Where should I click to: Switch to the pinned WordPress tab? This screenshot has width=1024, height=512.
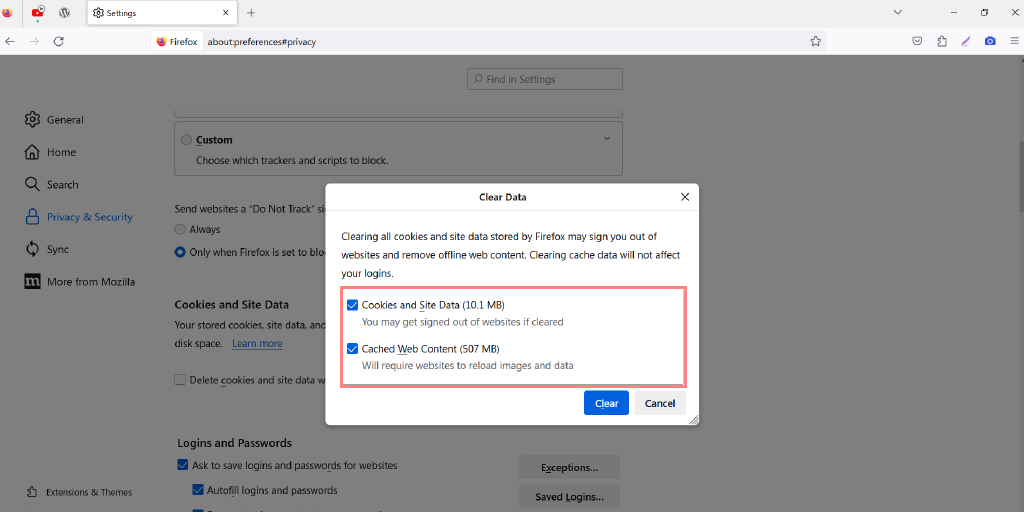tap(65, 13)
